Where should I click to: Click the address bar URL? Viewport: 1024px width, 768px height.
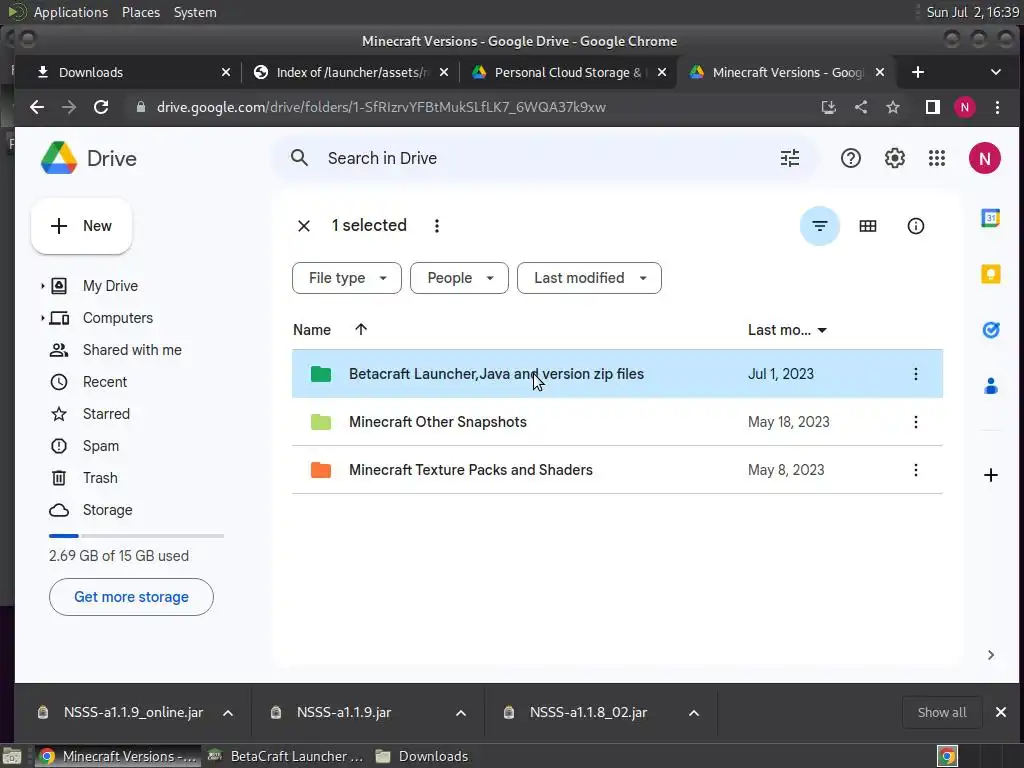point(381,107)
